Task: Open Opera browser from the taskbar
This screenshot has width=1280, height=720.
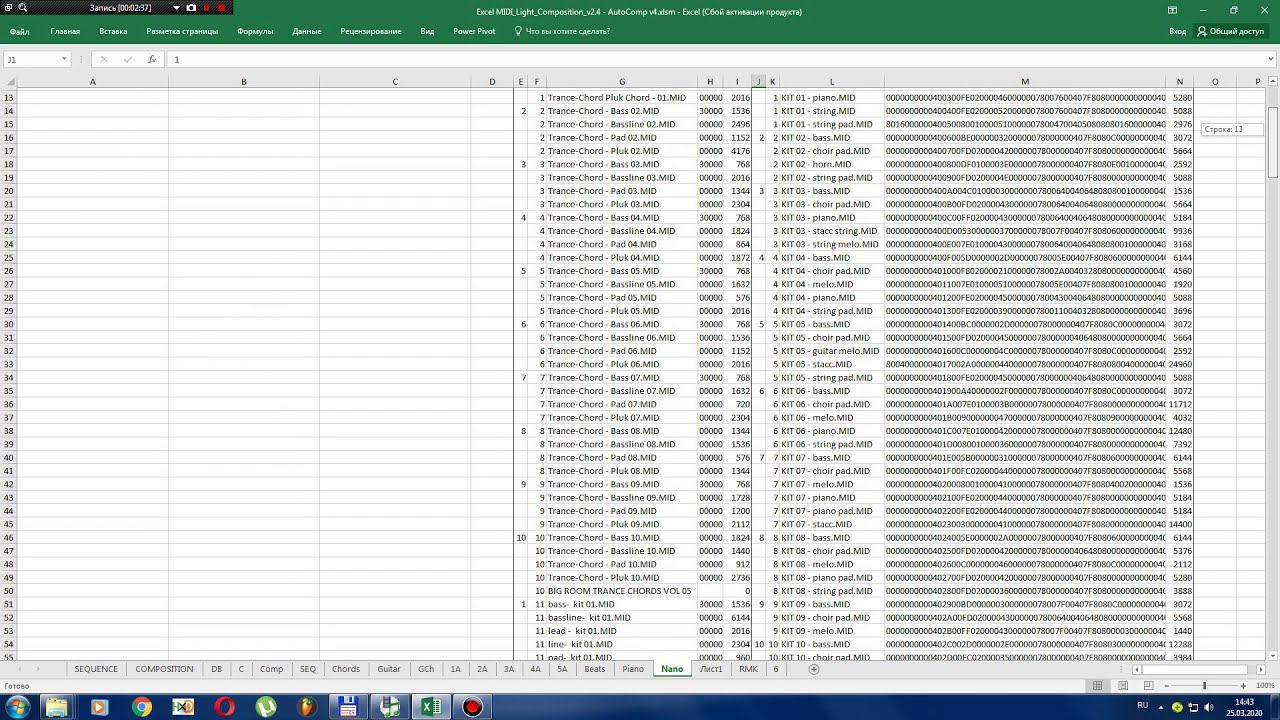Action: point(224,707)
